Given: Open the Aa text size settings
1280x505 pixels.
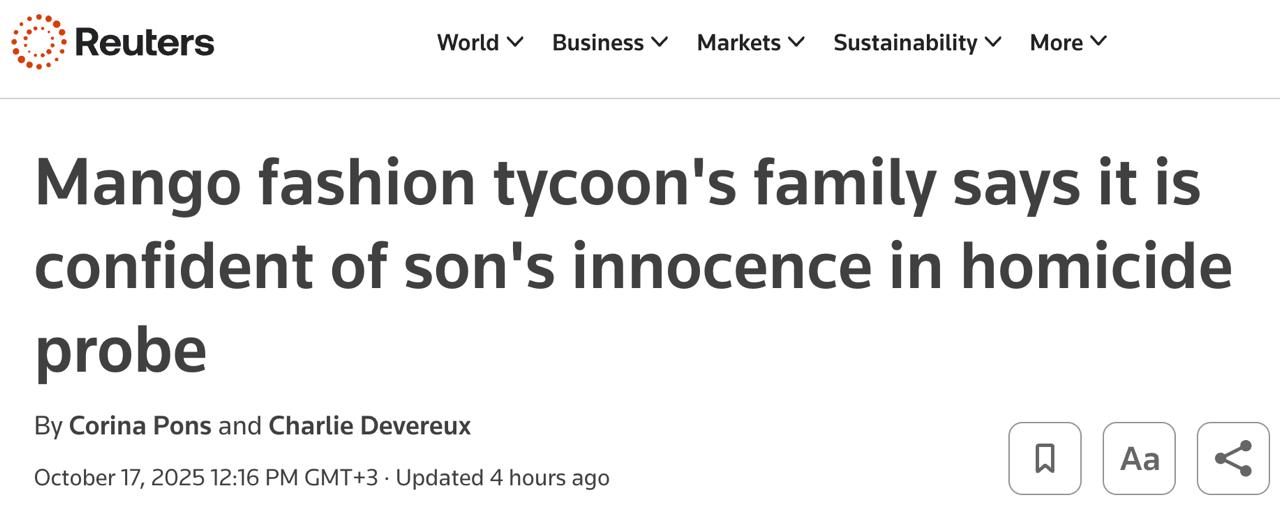Looking at the screenshot, I should point(1139,458).
